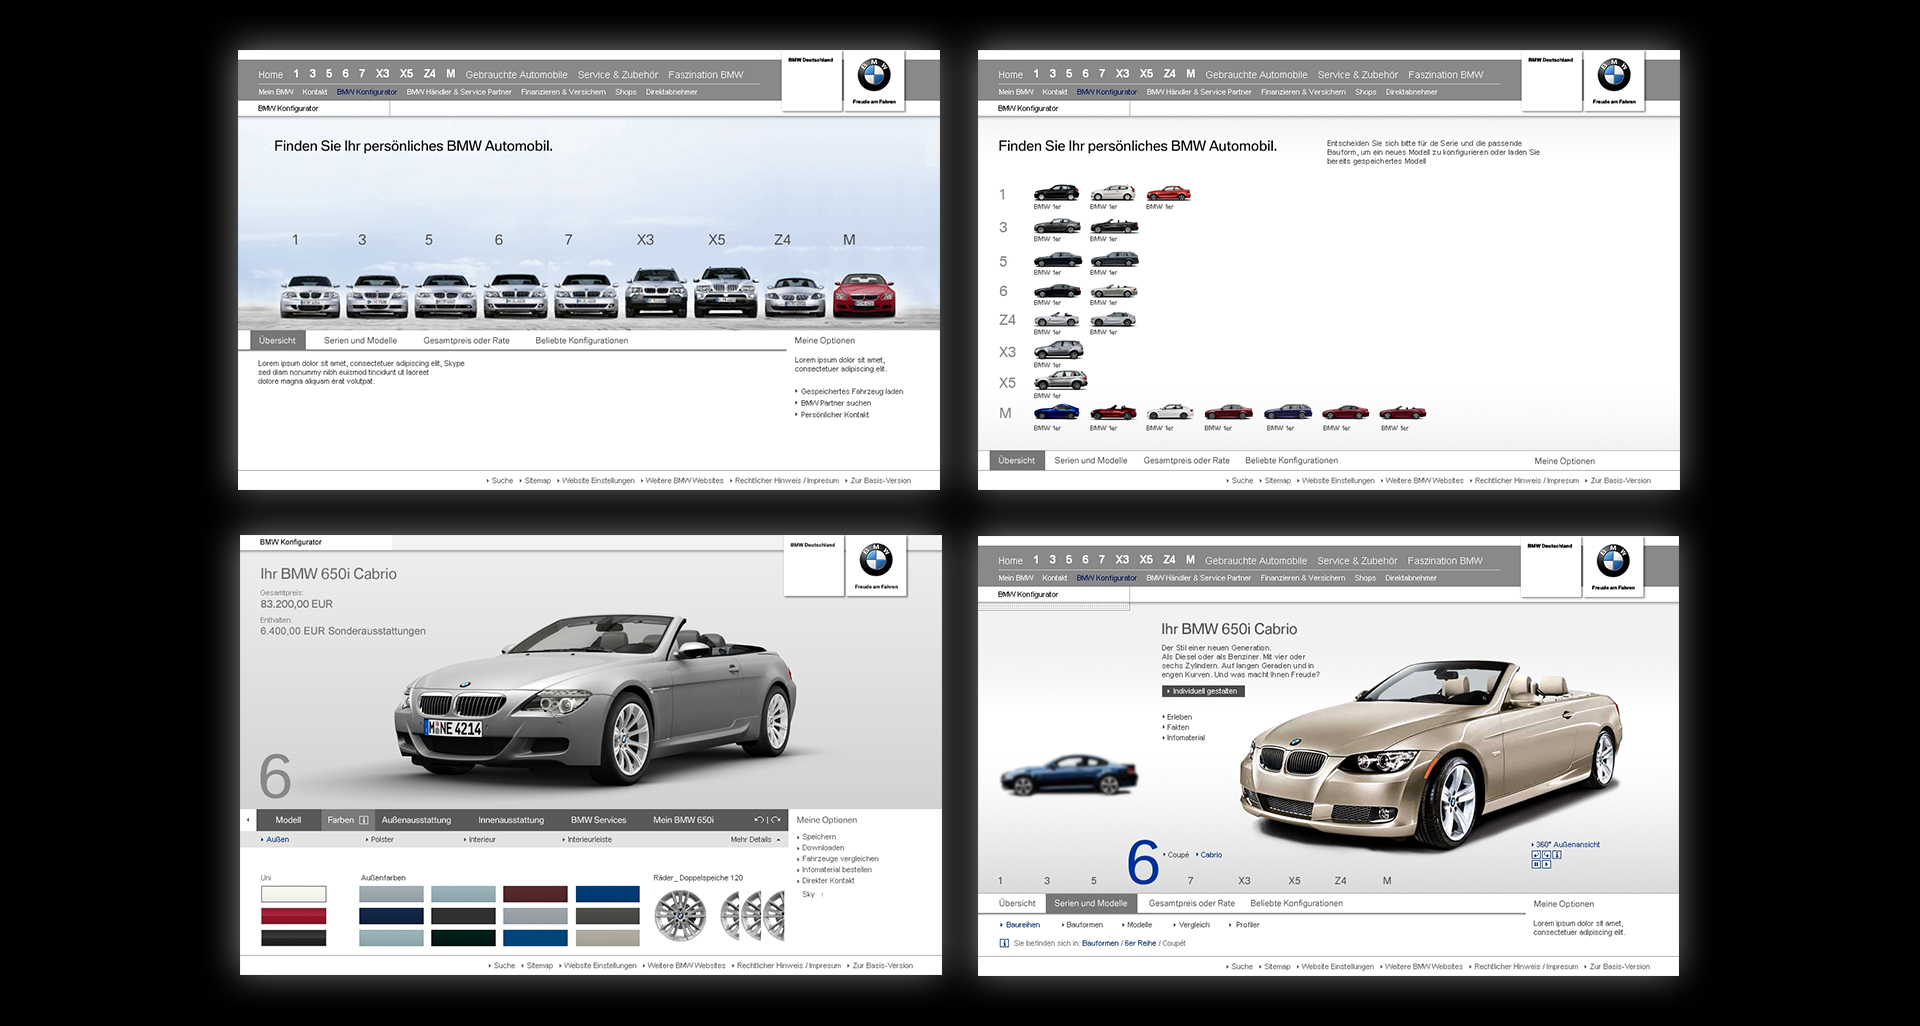This screenshot has height=1026, width=1920.
Task: Click the blurred blue coupé image beside the cabrio
Action: tap(1069, 775)
